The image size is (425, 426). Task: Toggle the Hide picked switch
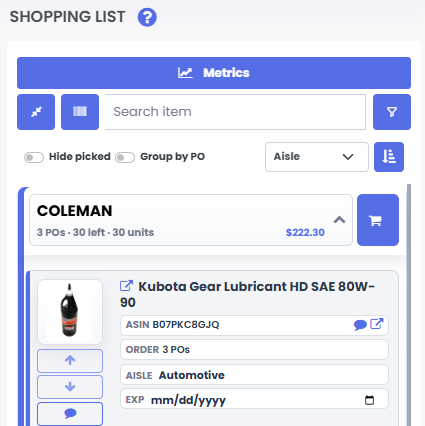[34, 157]
